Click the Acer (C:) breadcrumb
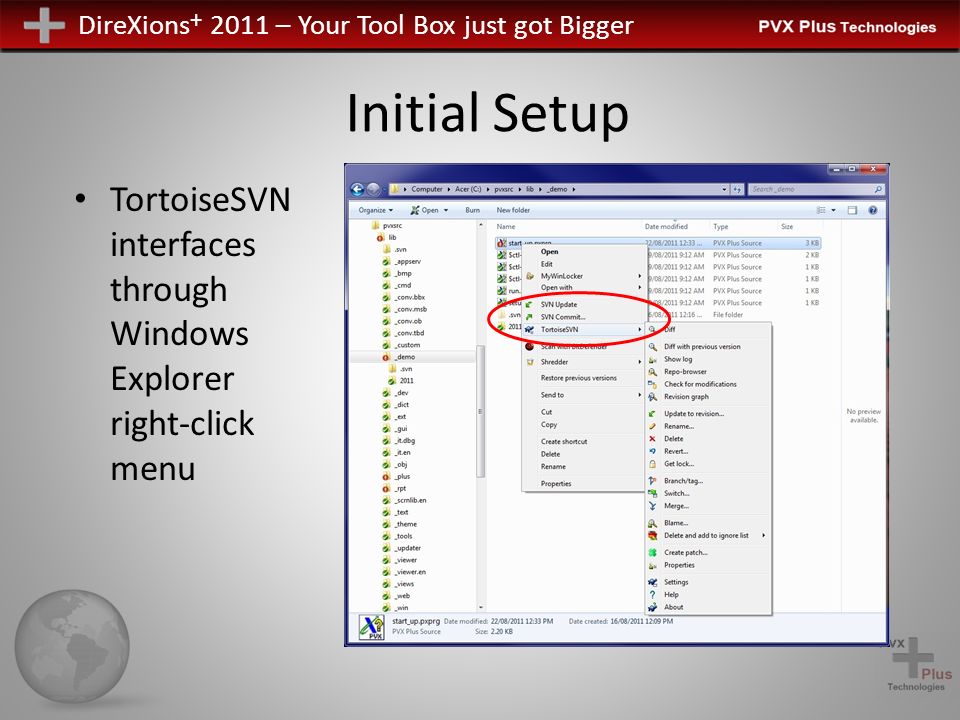 coord(468,189)
